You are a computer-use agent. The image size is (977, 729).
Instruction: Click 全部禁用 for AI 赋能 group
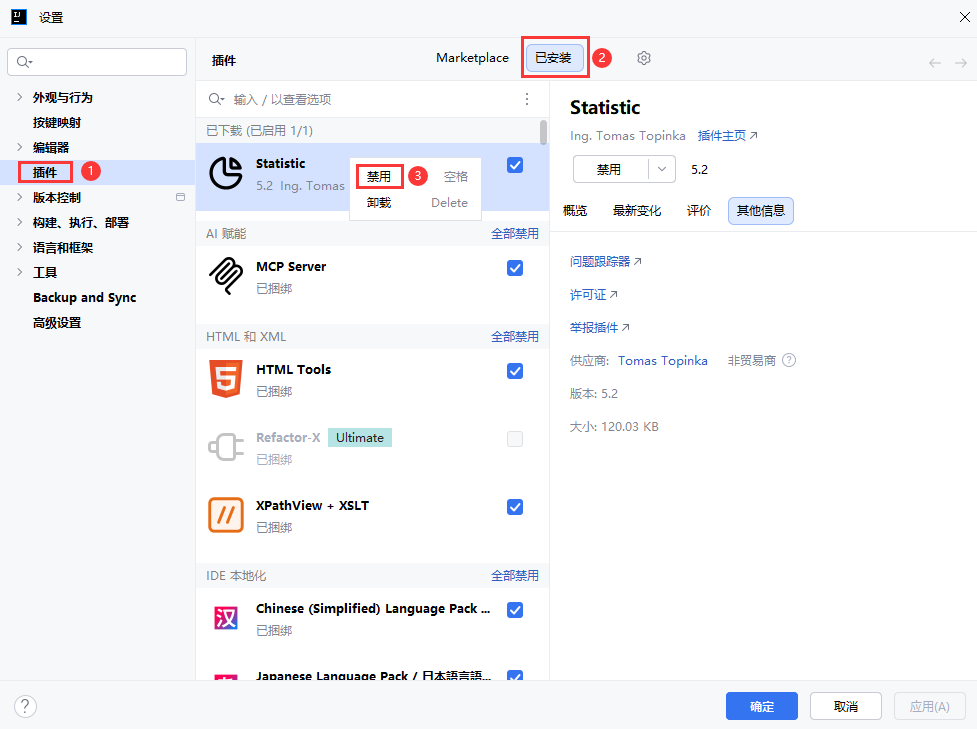[x=515, y=234]
